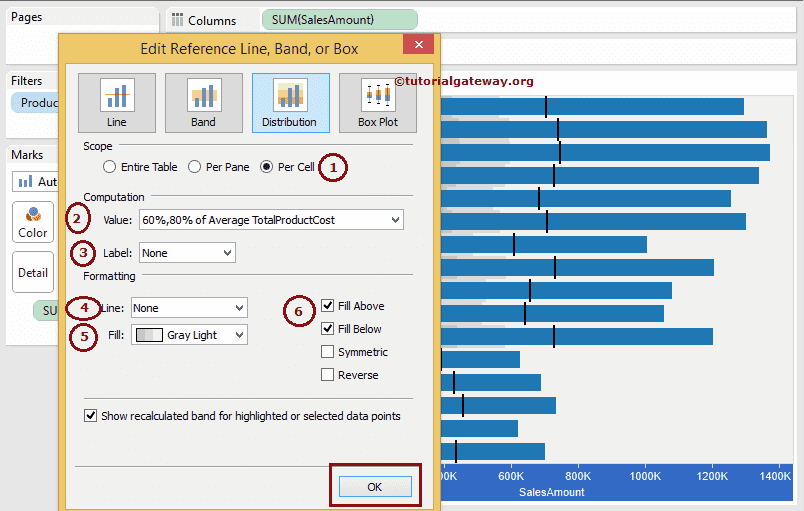Select the Distribution reference type button
804x511 pixels.
[291, 103]
